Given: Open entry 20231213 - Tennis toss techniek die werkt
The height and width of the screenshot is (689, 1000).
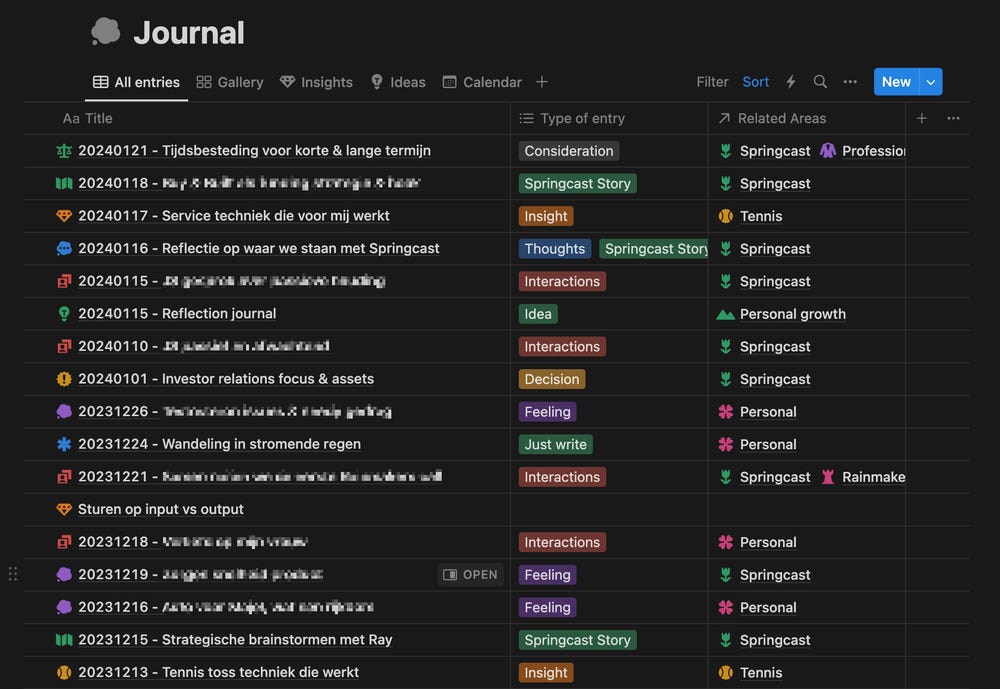Looking at the screenshot, I should [218, 672].
